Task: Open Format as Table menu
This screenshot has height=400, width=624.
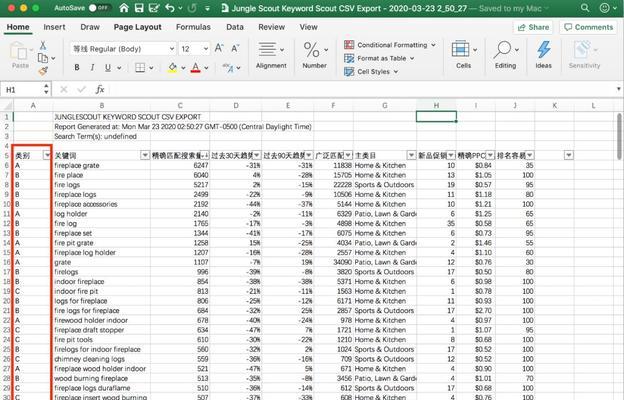Action: (x=379, y=59)
